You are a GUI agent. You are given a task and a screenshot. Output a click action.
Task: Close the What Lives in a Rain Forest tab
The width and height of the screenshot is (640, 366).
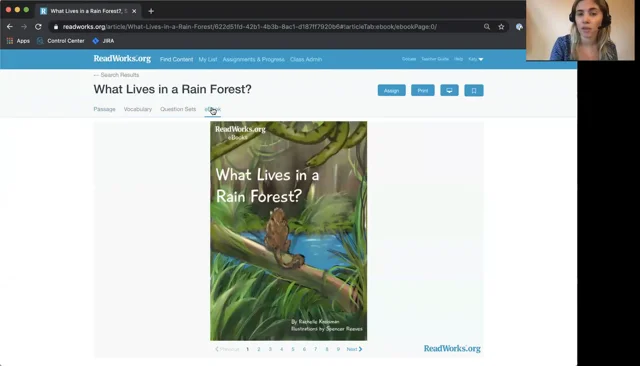click(134, 11)
